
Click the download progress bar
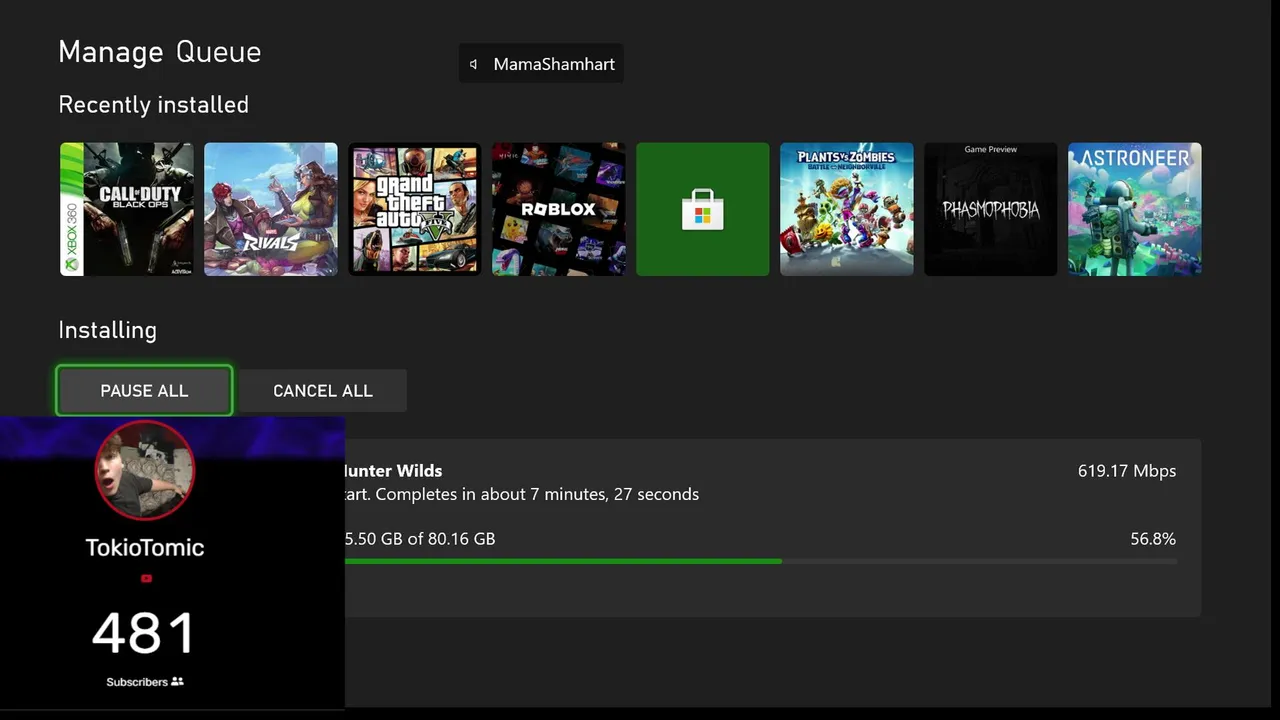point(760,562)
